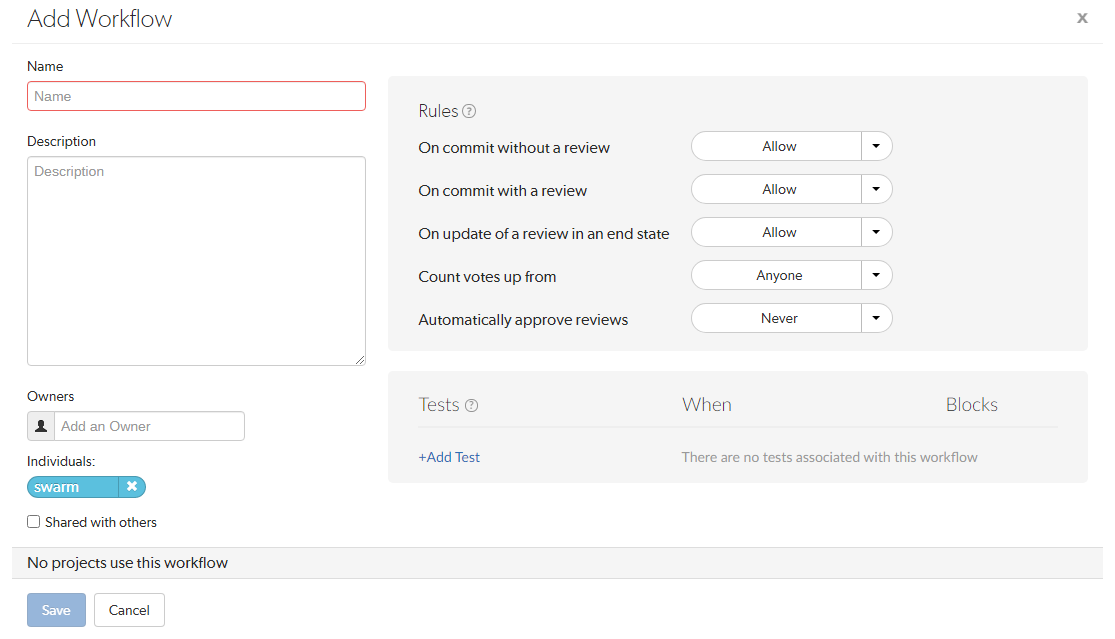The height and width of the screenshot is (639, 1115).
Task: Click inside the Description text area
Action: coord(196,260)
